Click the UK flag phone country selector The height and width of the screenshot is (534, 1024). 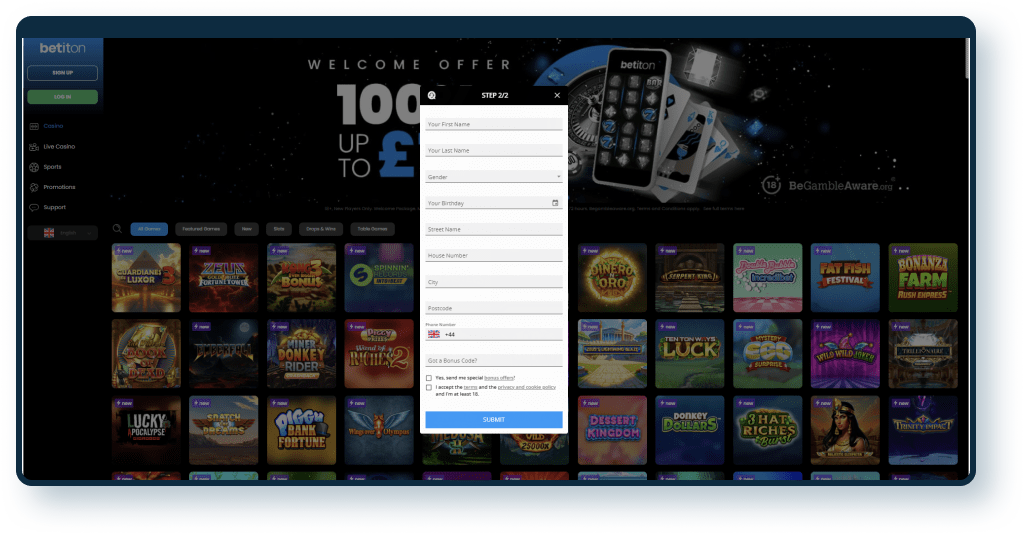[434, 334]
